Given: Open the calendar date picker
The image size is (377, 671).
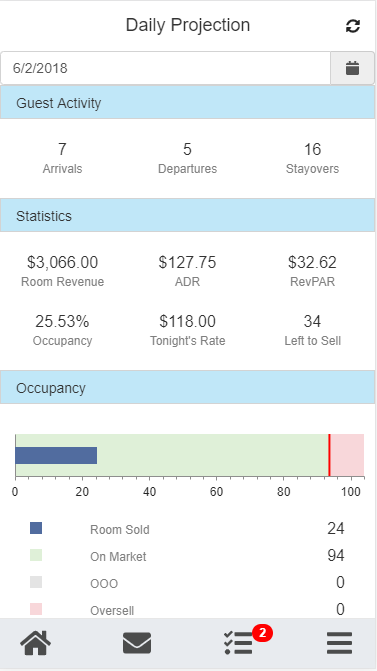Looking at the screenshot, I should 352,68.
